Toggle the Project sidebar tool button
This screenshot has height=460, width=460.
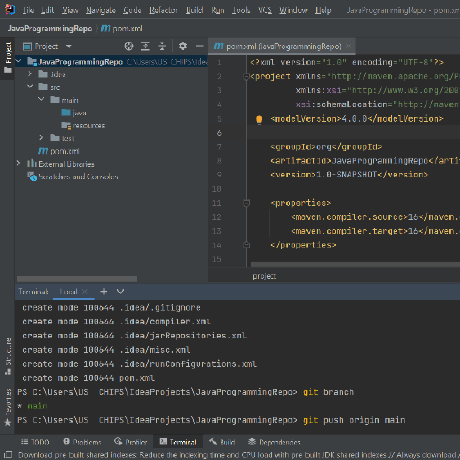[x=8, y=57]
